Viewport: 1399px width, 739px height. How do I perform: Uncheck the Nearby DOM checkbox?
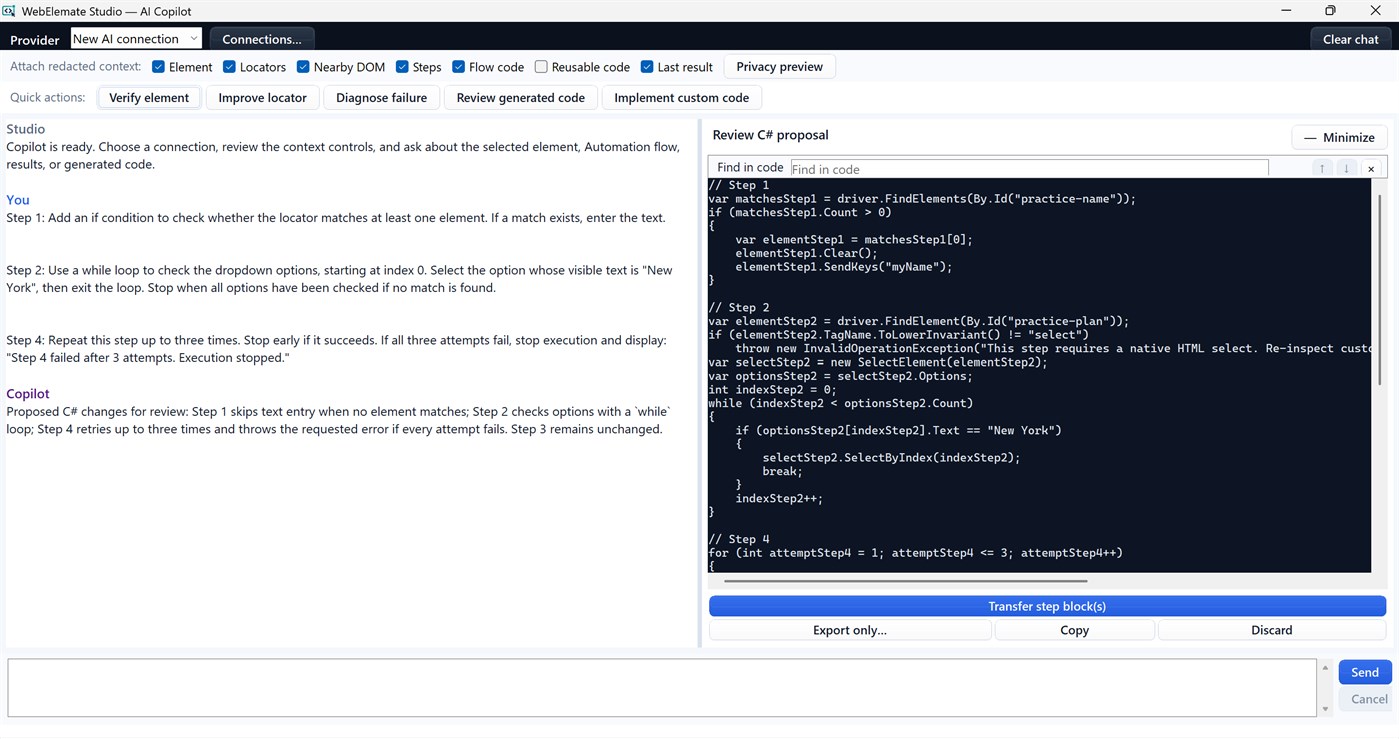[303, 67]
